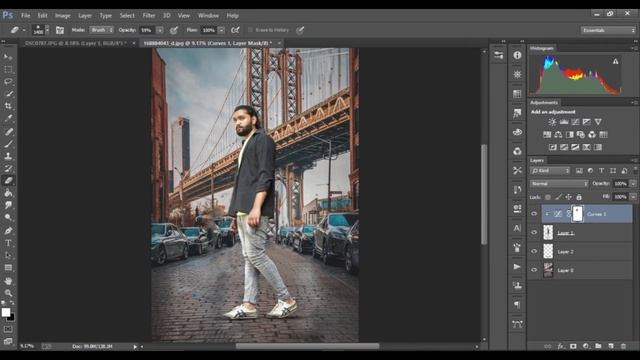Enable the Erase to History checkbox
Image resolution: width=640 pixels, height=360 pixels.
[250, 30]
